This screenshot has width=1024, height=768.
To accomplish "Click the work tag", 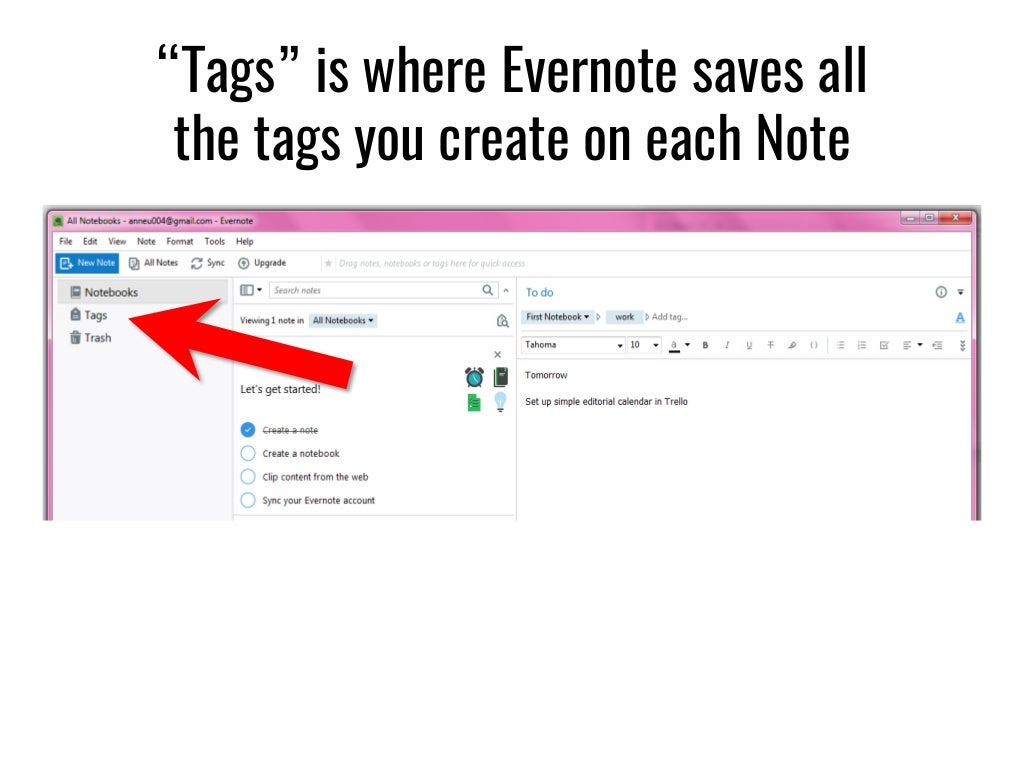I will click(624, 317).
